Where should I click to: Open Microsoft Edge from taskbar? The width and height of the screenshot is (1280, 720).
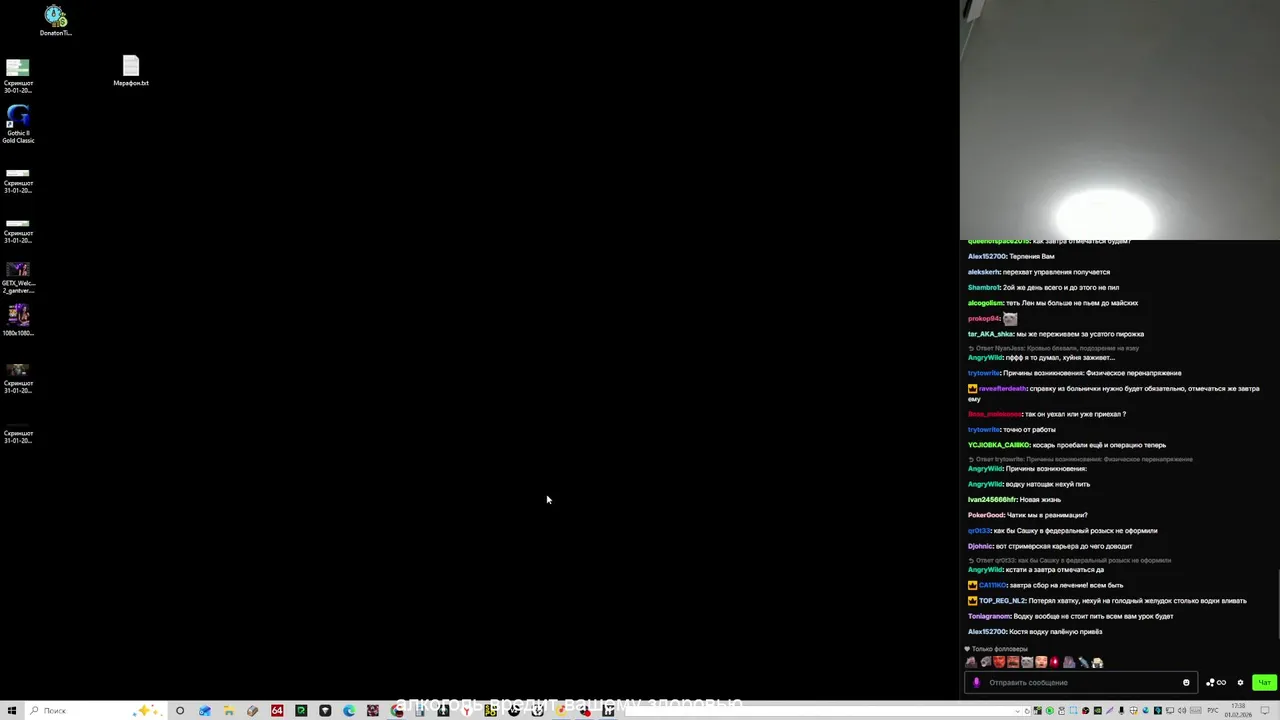349,711
